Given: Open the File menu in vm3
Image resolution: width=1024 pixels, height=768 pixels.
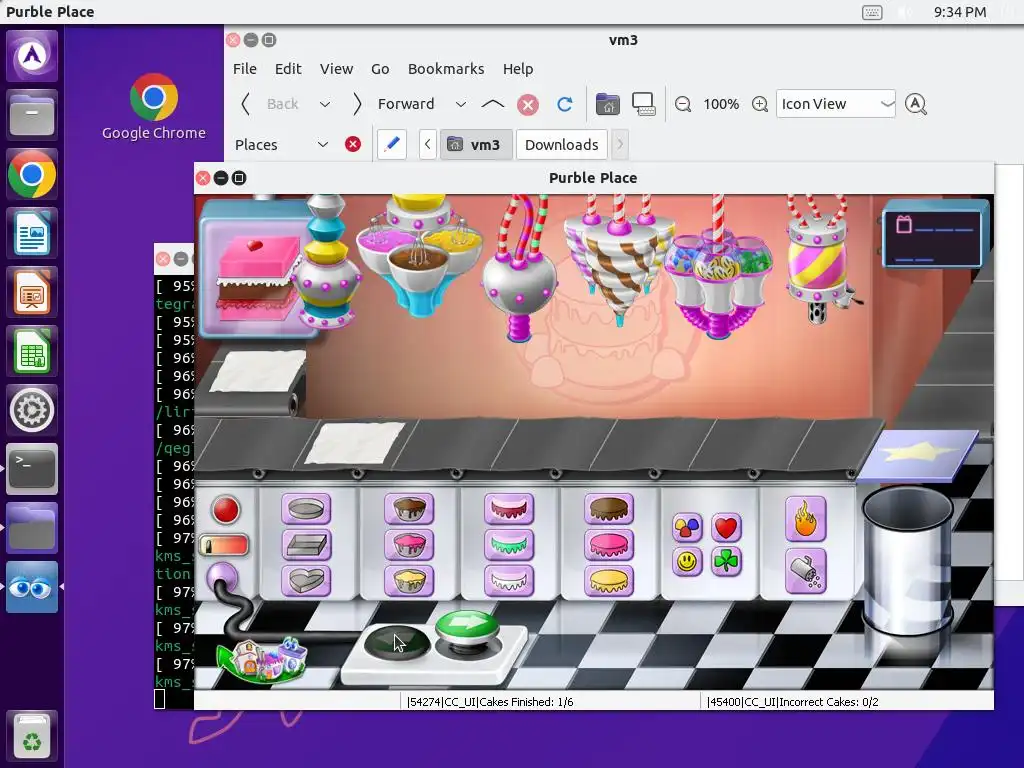Looking at the screenshot, I should 245,69.
